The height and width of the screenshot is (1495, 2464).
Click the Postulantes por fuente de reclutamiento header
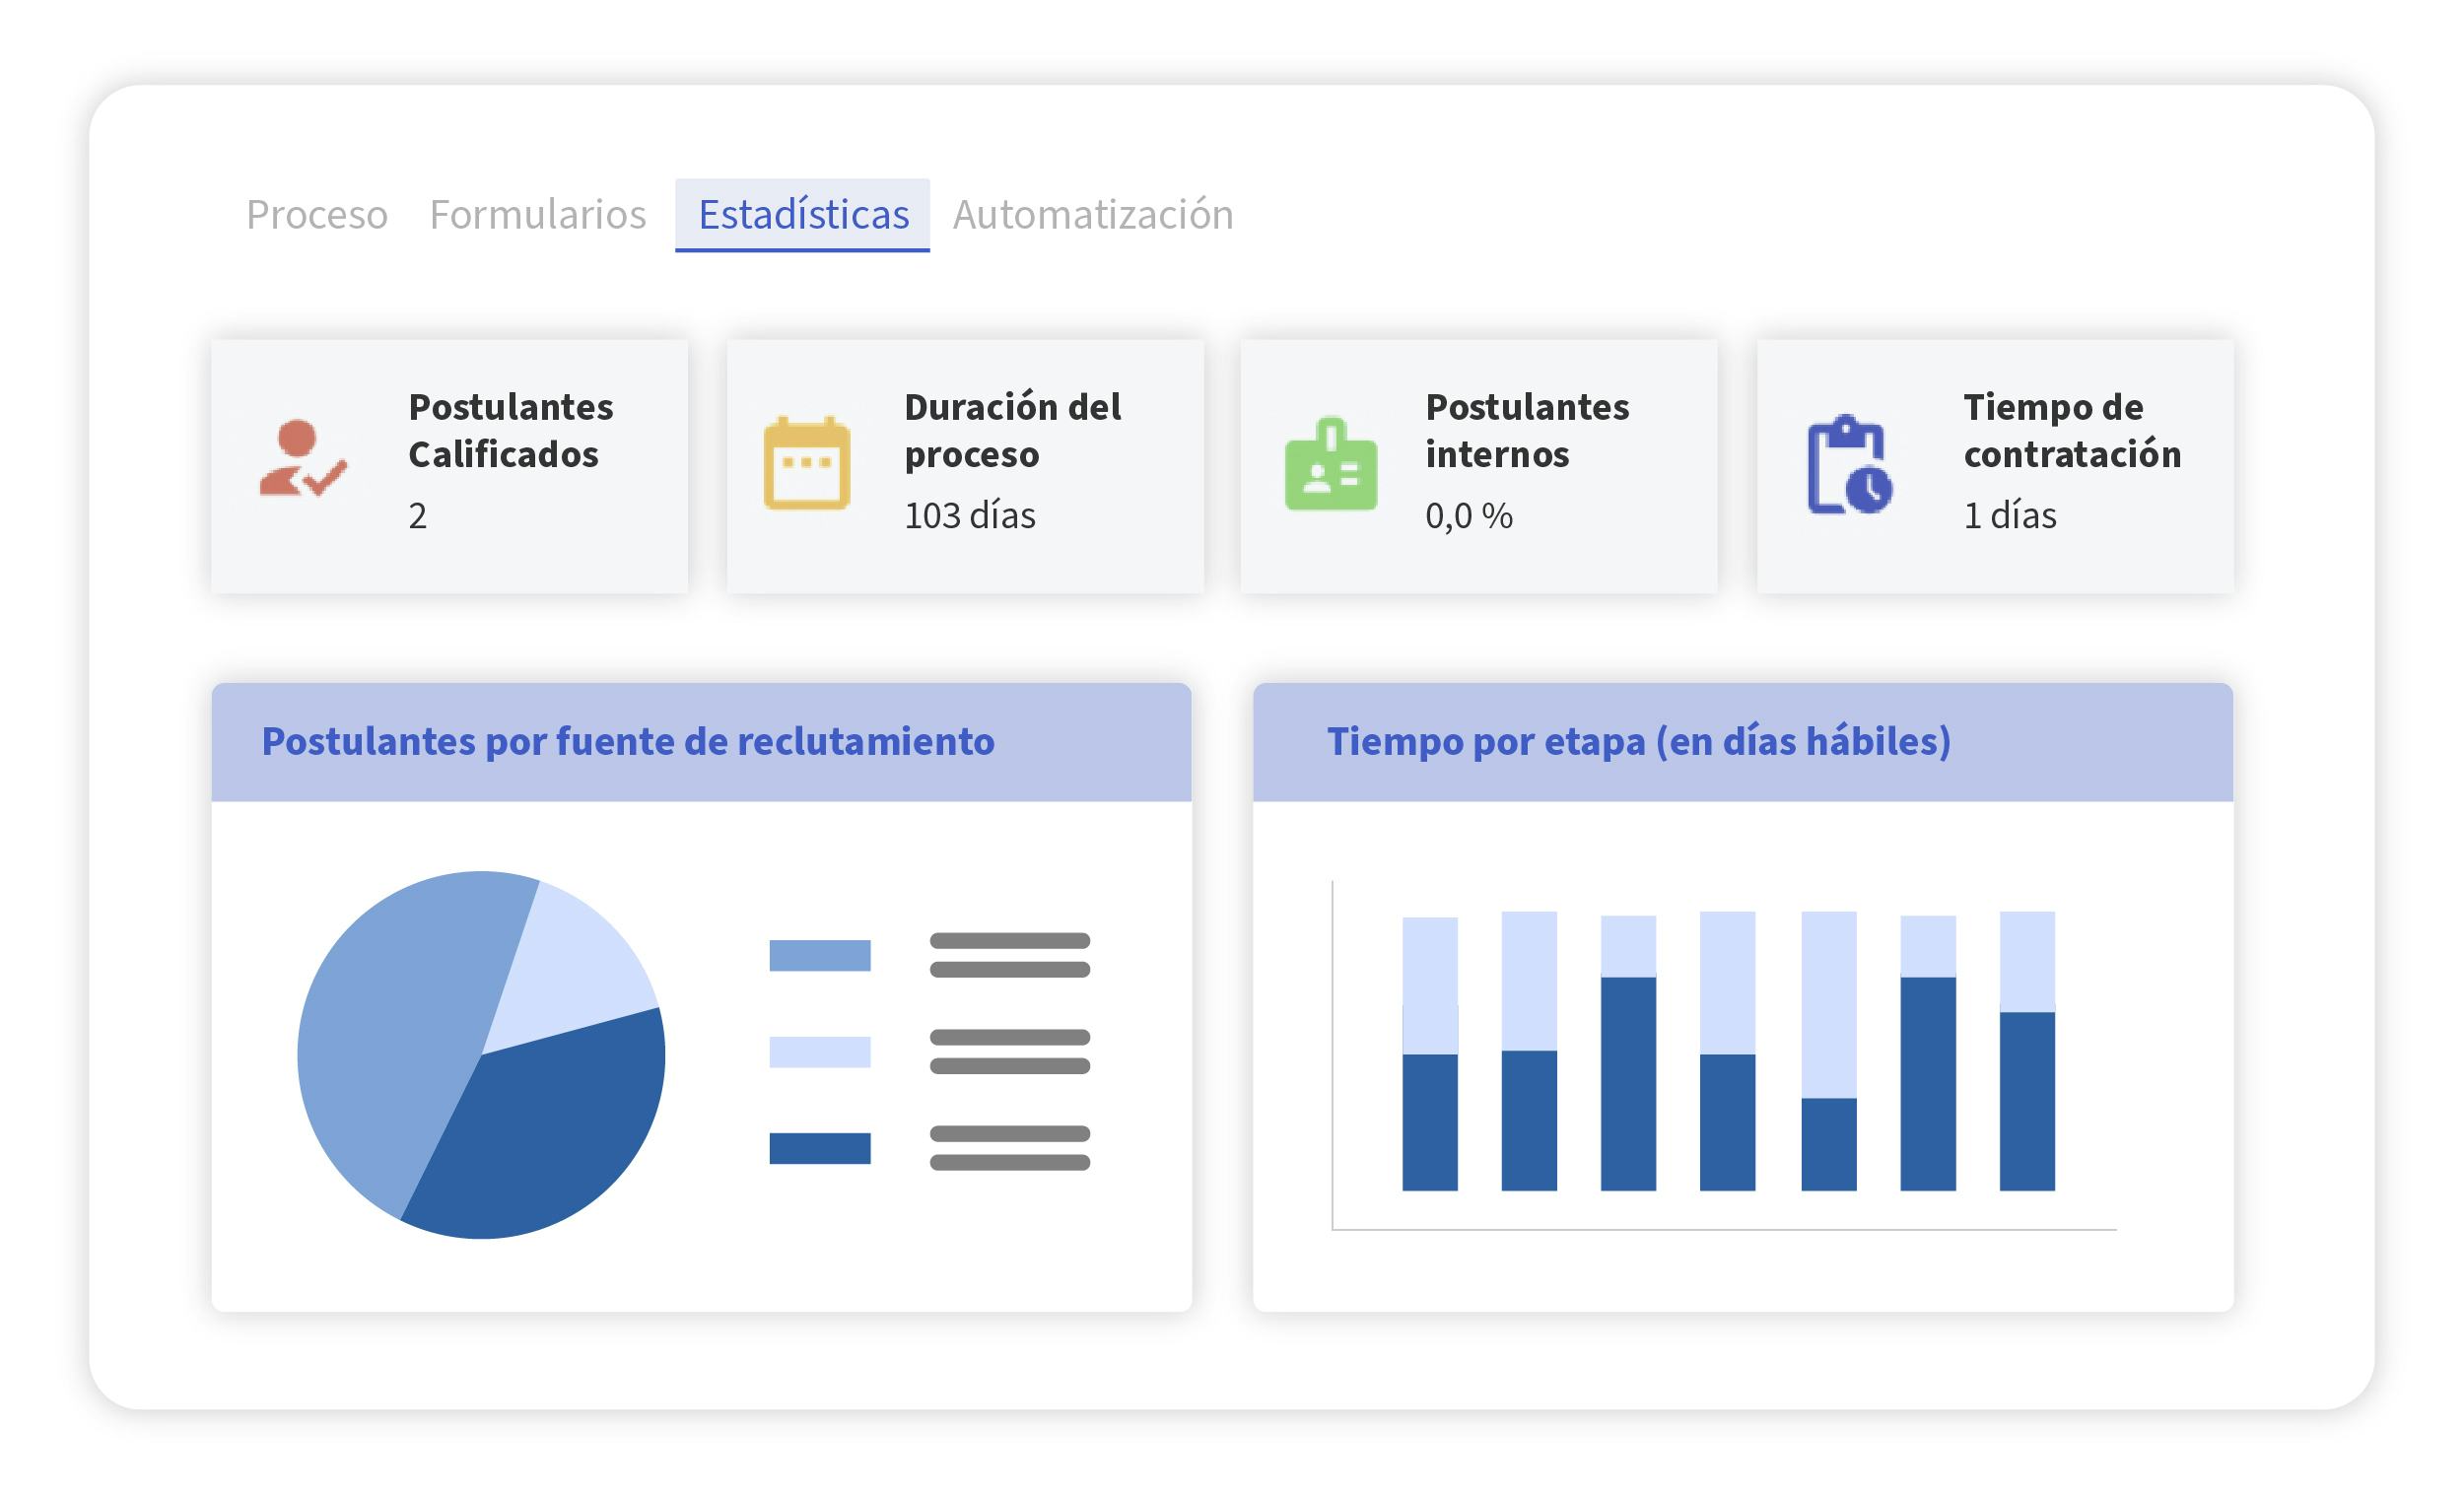click(x=628, y=742)
